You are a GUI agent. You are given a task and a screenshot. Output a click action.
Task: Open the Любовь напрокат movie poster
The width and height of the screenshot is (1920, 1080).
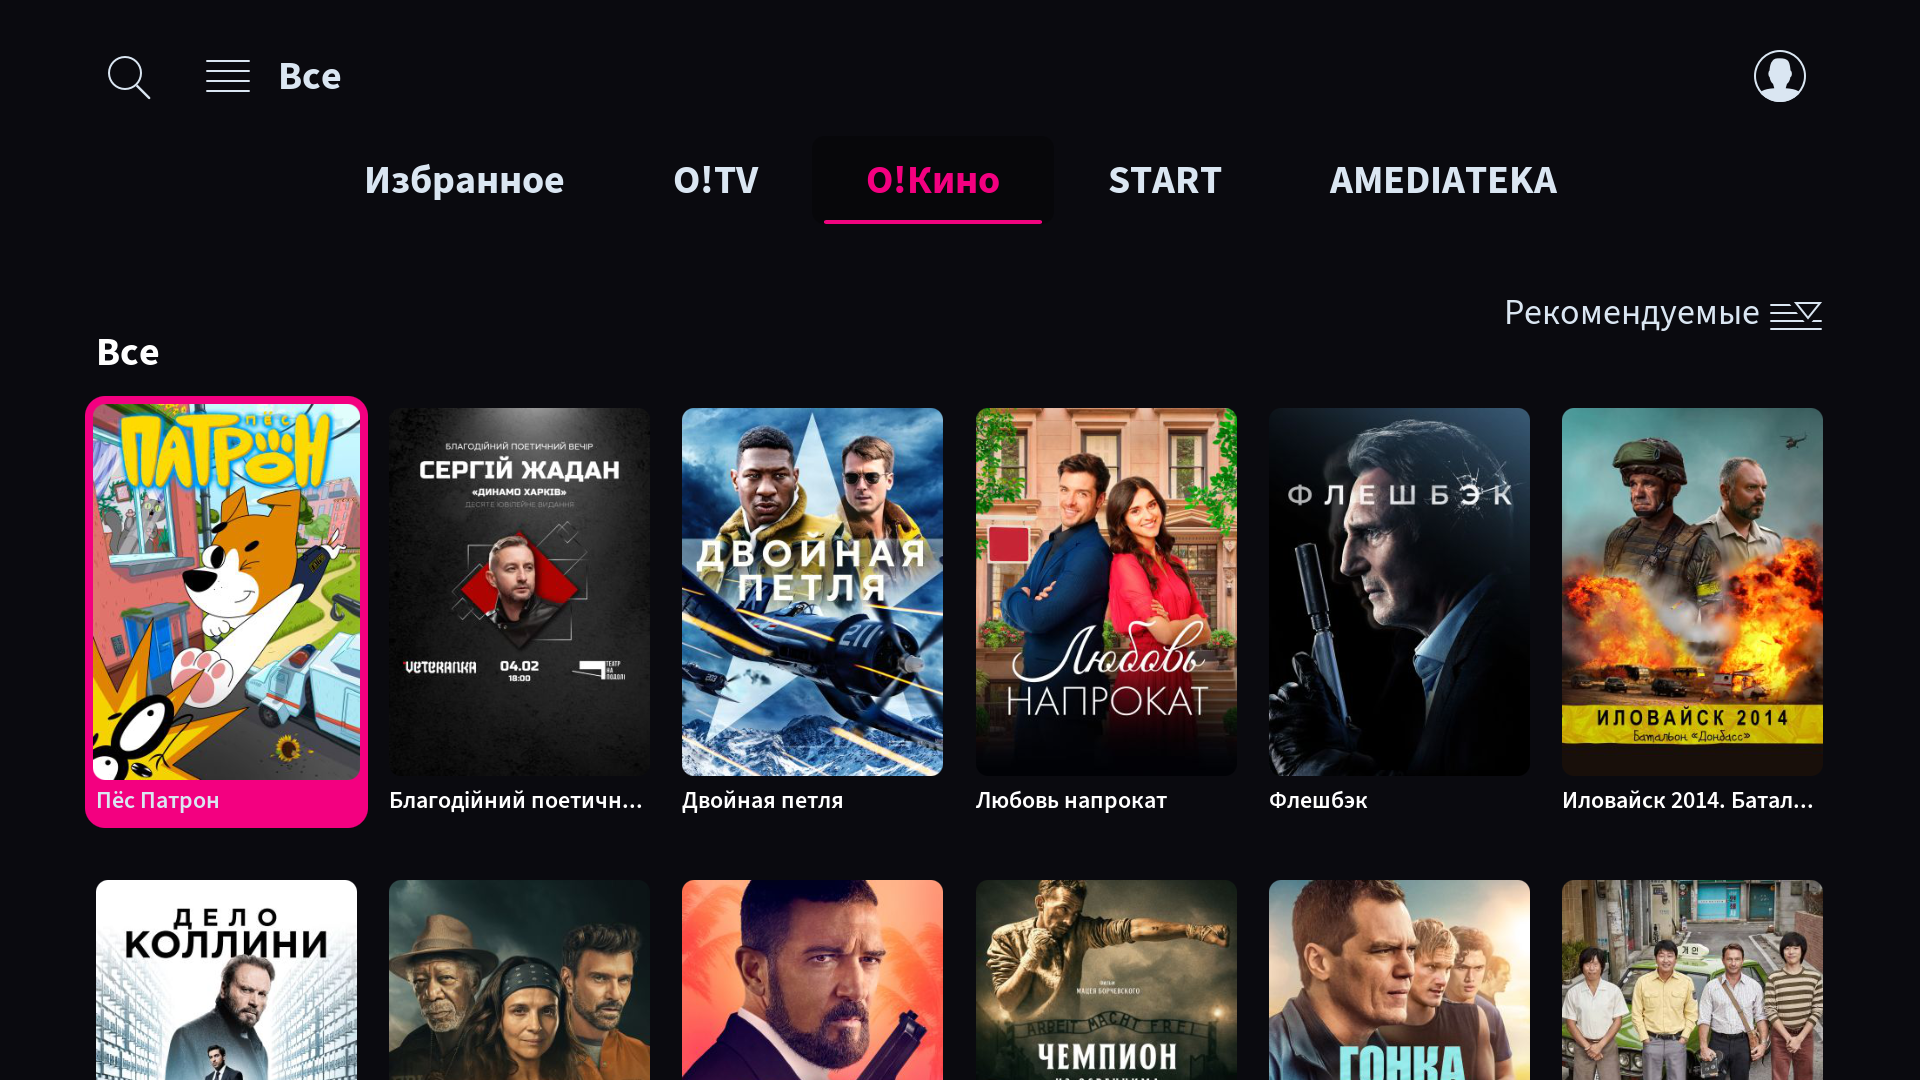pyautogui.click(x=1106, y=592)
